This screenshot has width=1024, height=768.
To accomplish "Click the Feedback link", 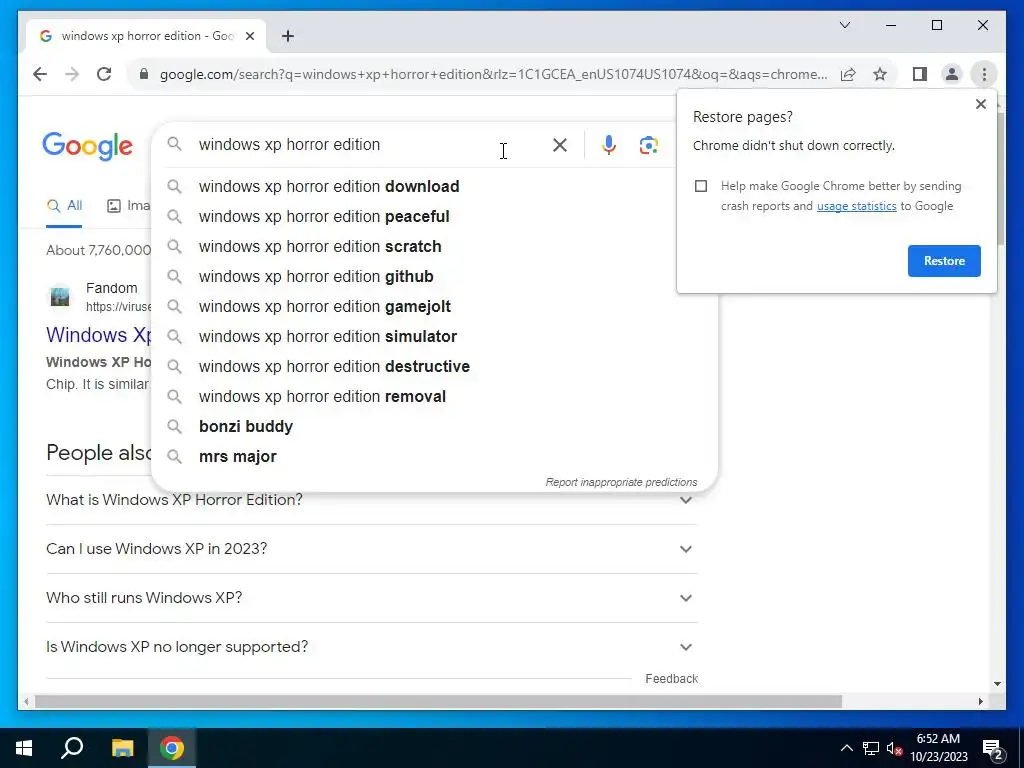I will 671,679.
